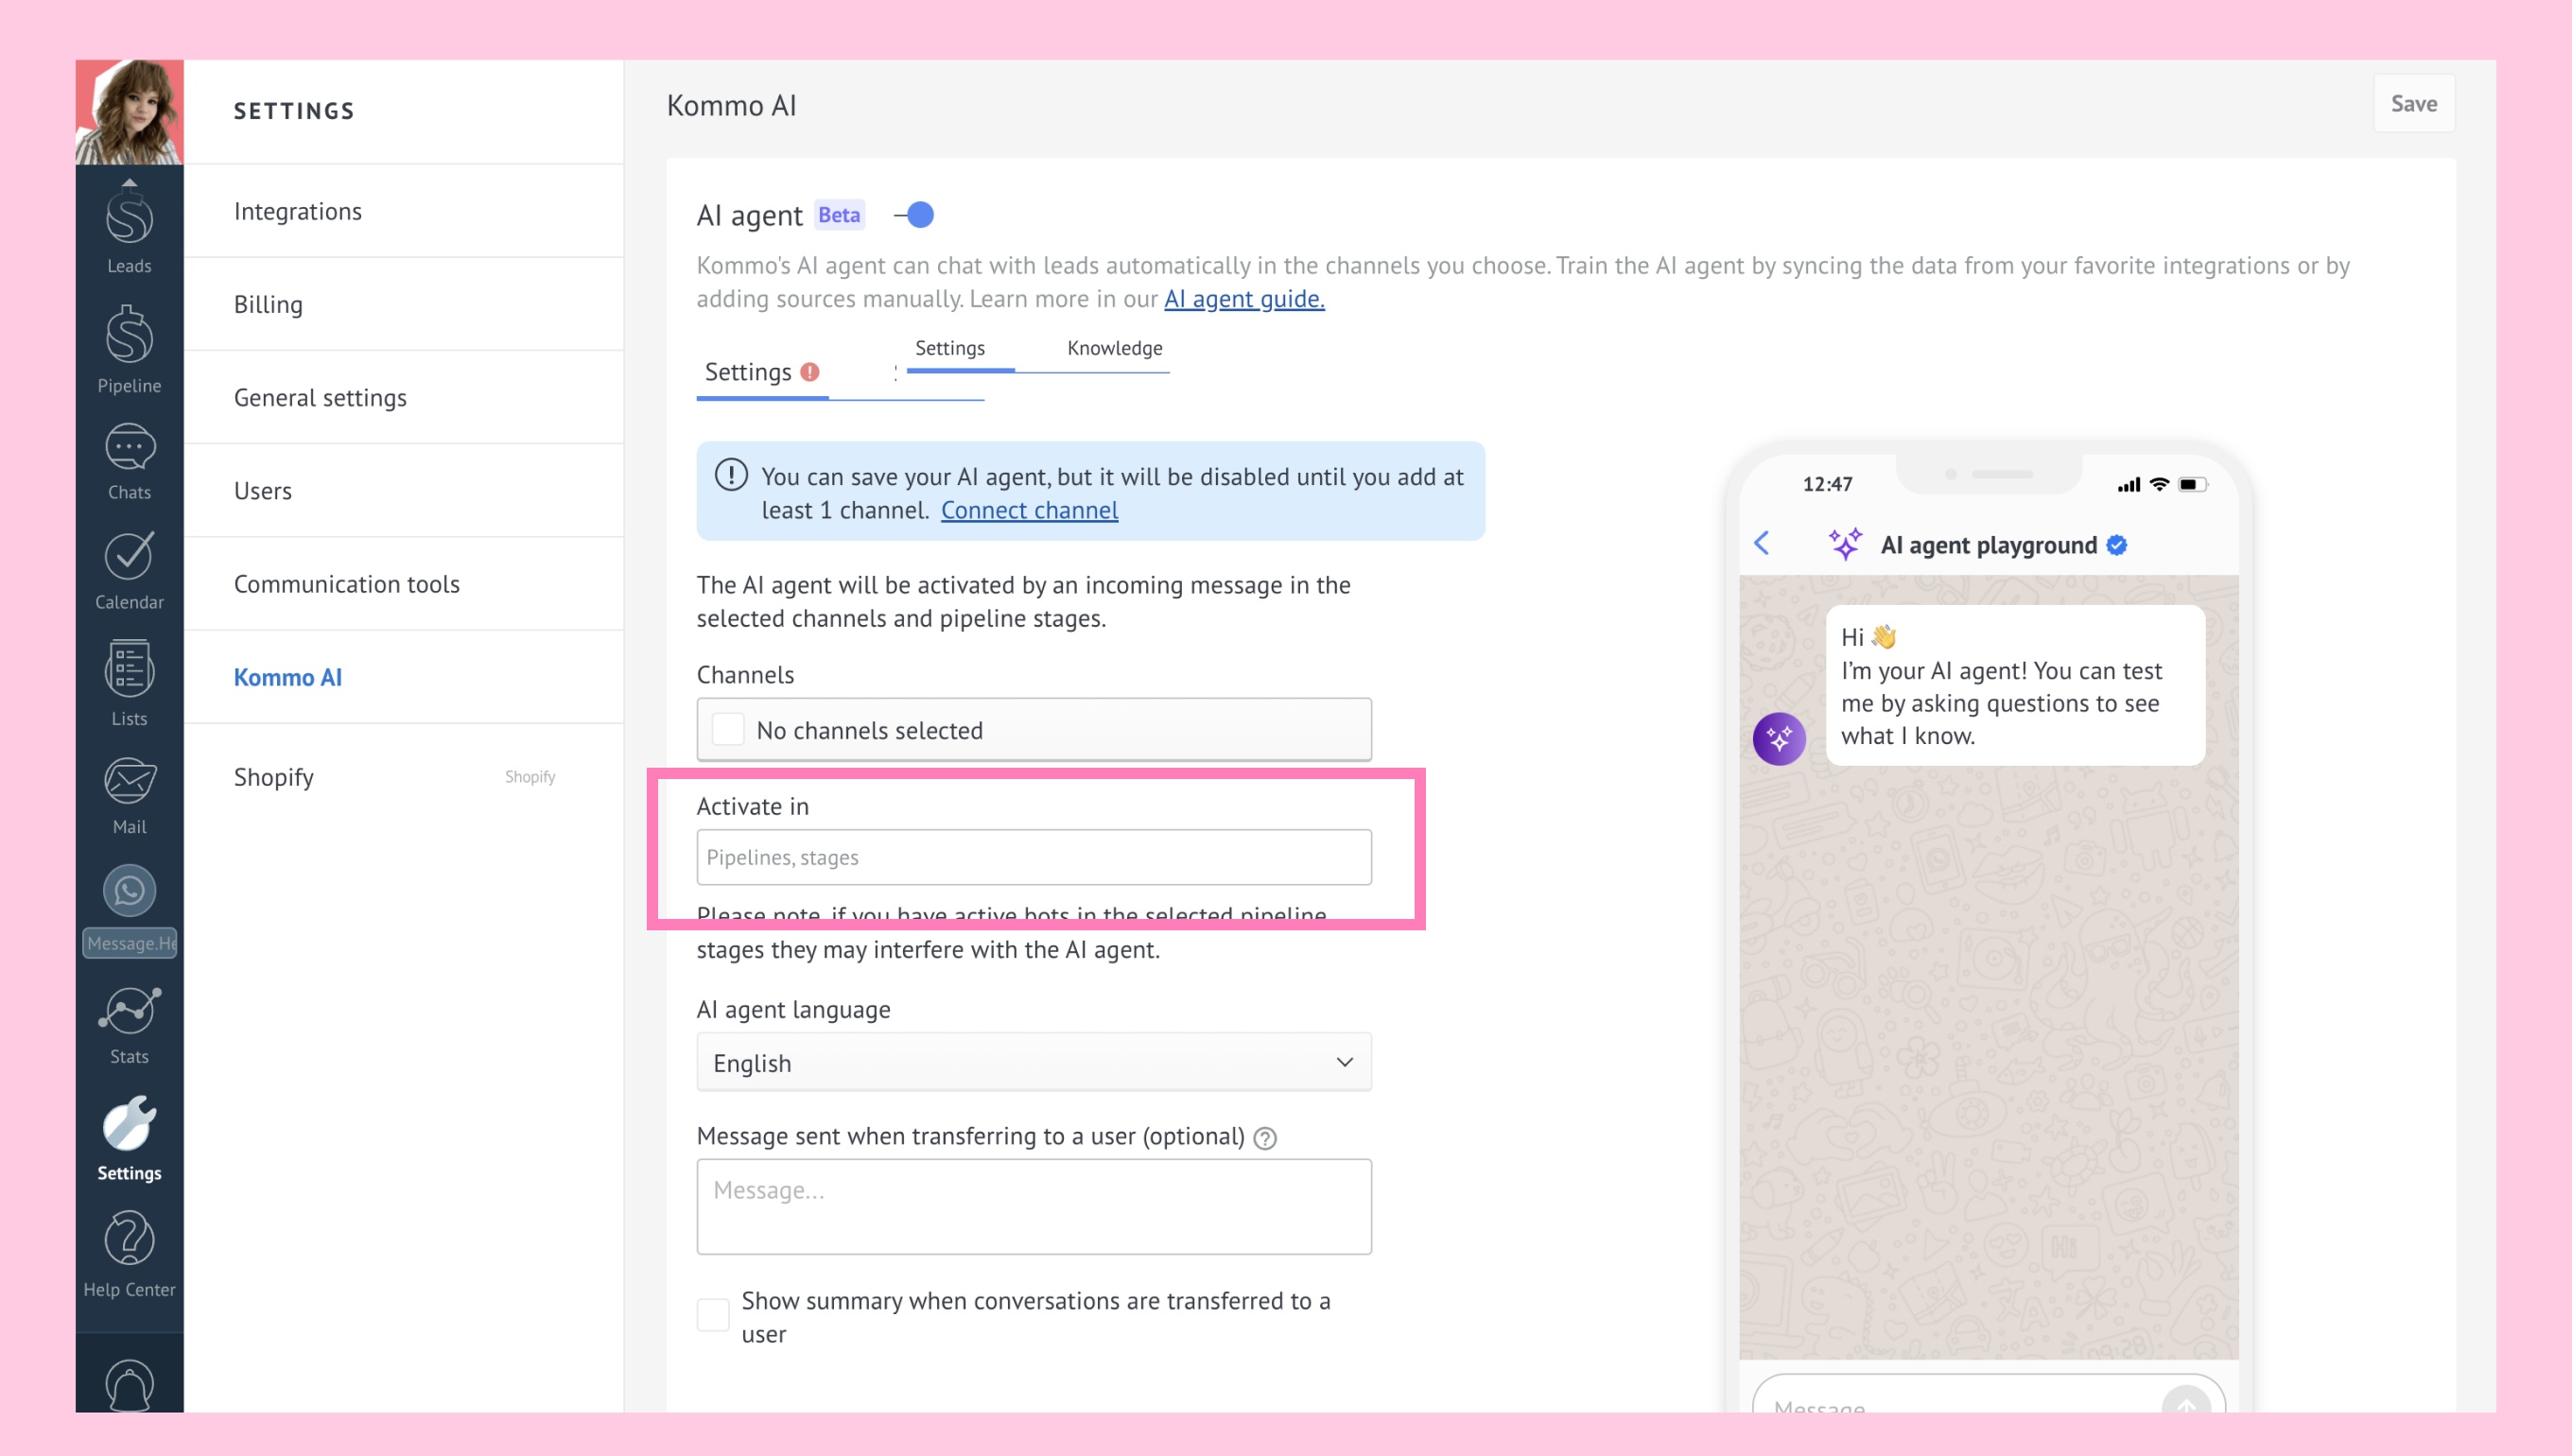Click the Connect channel link
2572x1456 pixels.
[x=1029, y=510]
